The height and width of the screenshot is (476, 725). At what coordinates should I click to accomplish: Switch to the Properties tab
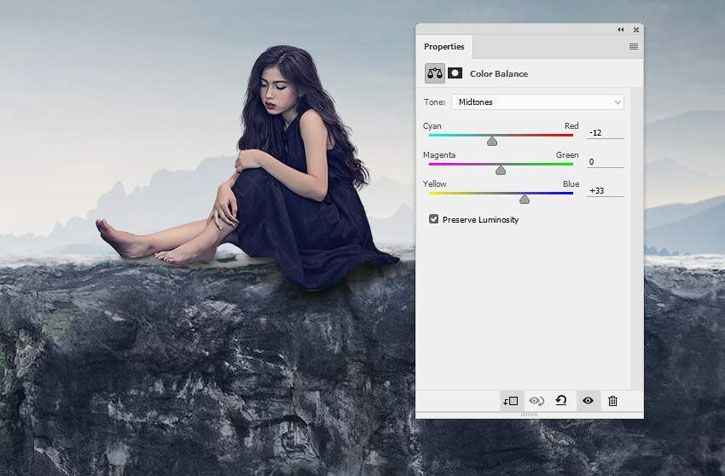pyautogui.click(x=443, y=47)
